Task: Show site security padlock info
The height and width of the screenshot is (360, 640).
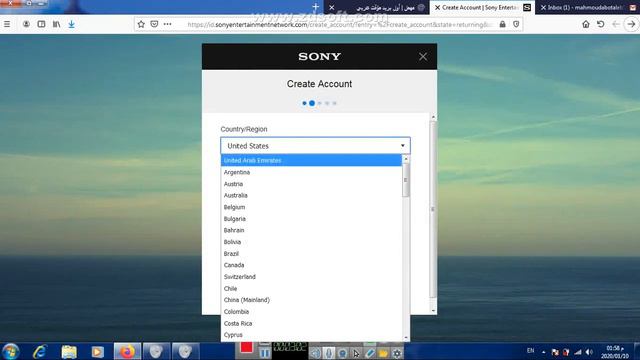Action: click(x=502, y=24)
